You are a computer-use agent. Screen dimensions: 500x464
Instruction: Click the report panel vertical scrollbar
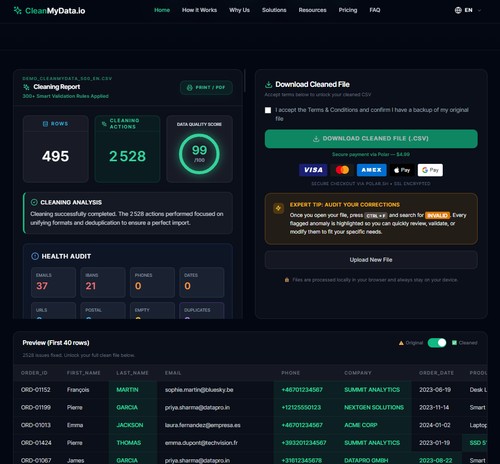[x=245, y=80]
